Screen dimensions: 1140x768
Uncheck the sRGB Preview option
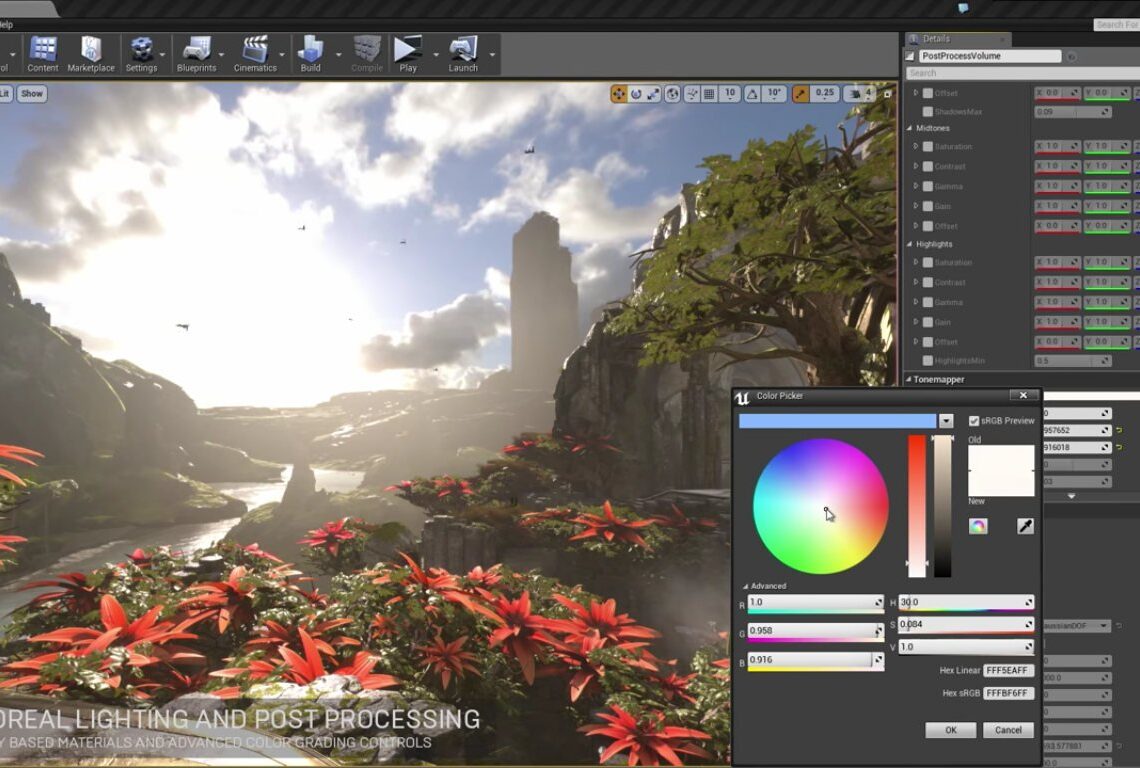973,420
